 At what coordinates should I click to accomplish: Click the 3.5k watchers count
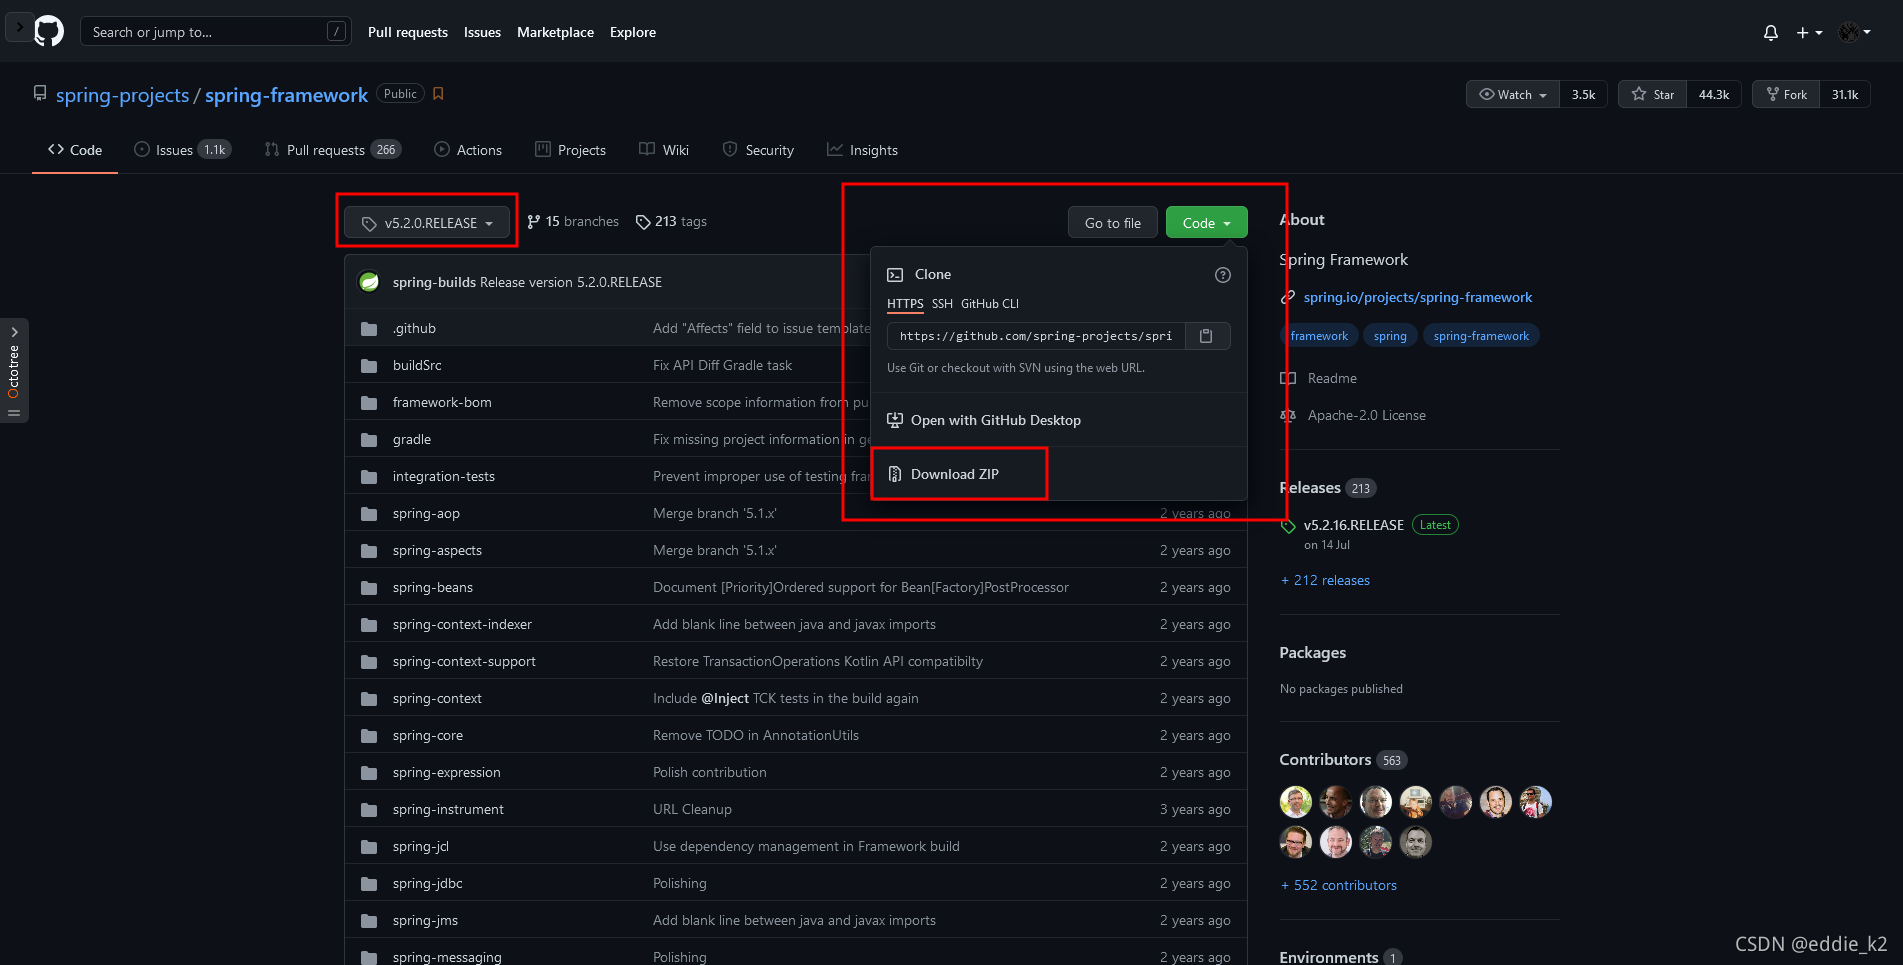tap(1584, 94)
